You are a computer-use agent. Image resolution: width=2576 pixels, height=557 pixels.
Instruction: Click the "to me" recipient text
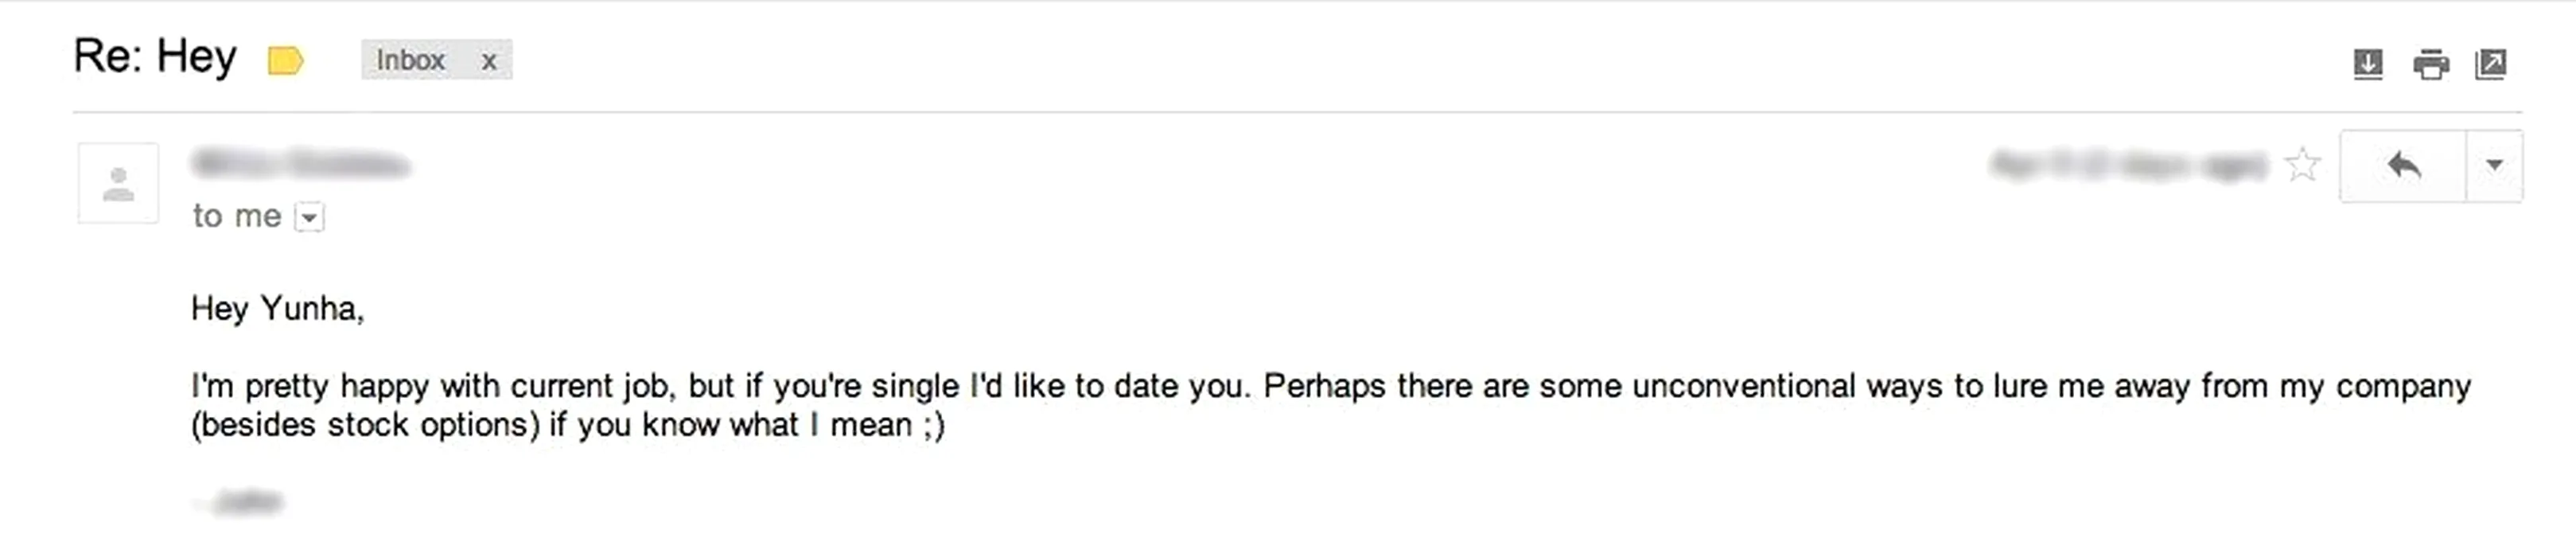pos(237,216)
